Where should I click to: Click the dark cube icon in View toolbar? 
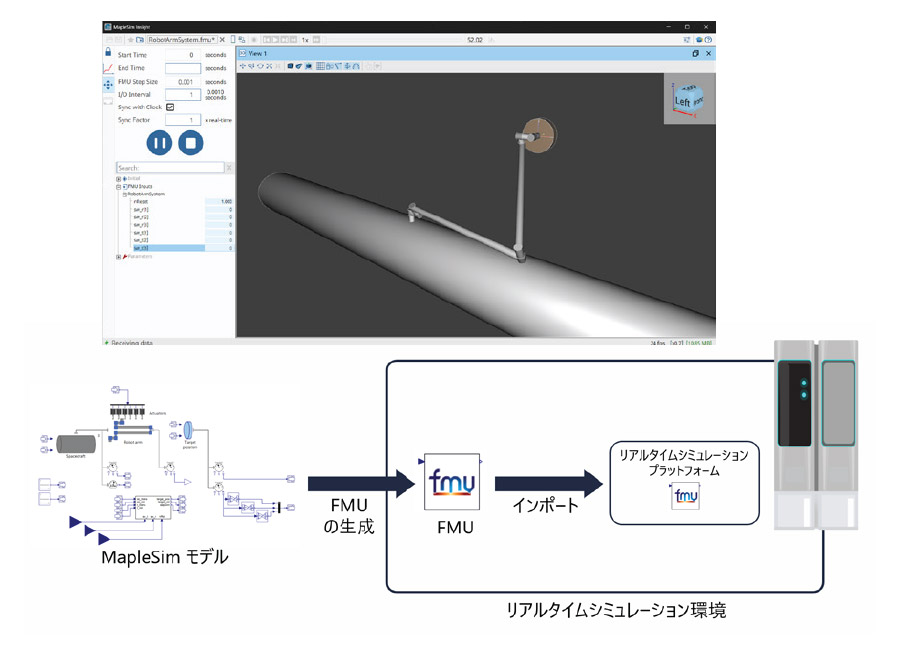click(290, 66)
